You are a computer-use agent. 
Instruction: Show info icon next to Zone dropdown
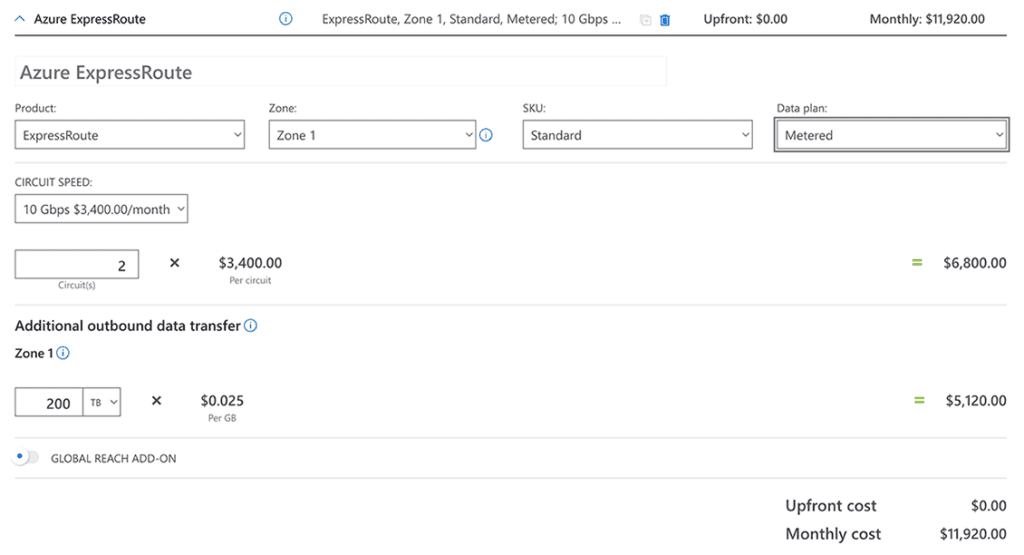[x=486, y=135]
